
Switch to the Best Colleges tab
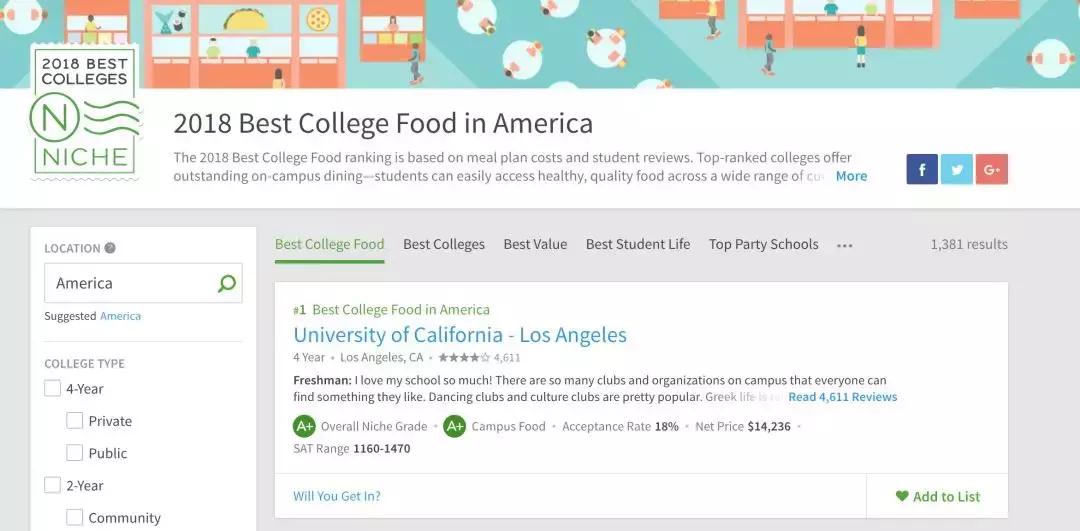[444, 244]
